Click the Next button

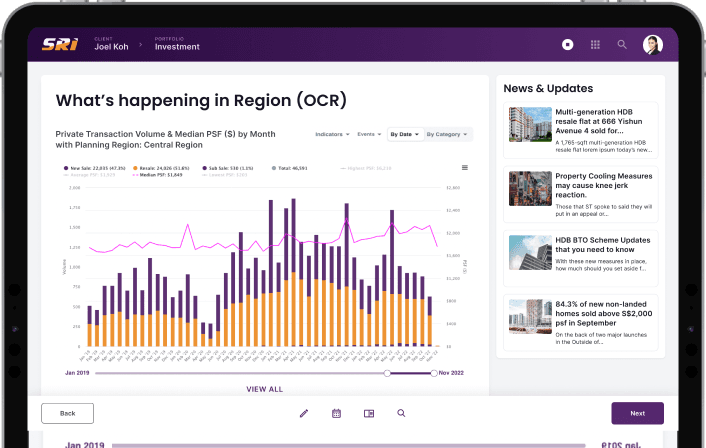click(637, 413)
